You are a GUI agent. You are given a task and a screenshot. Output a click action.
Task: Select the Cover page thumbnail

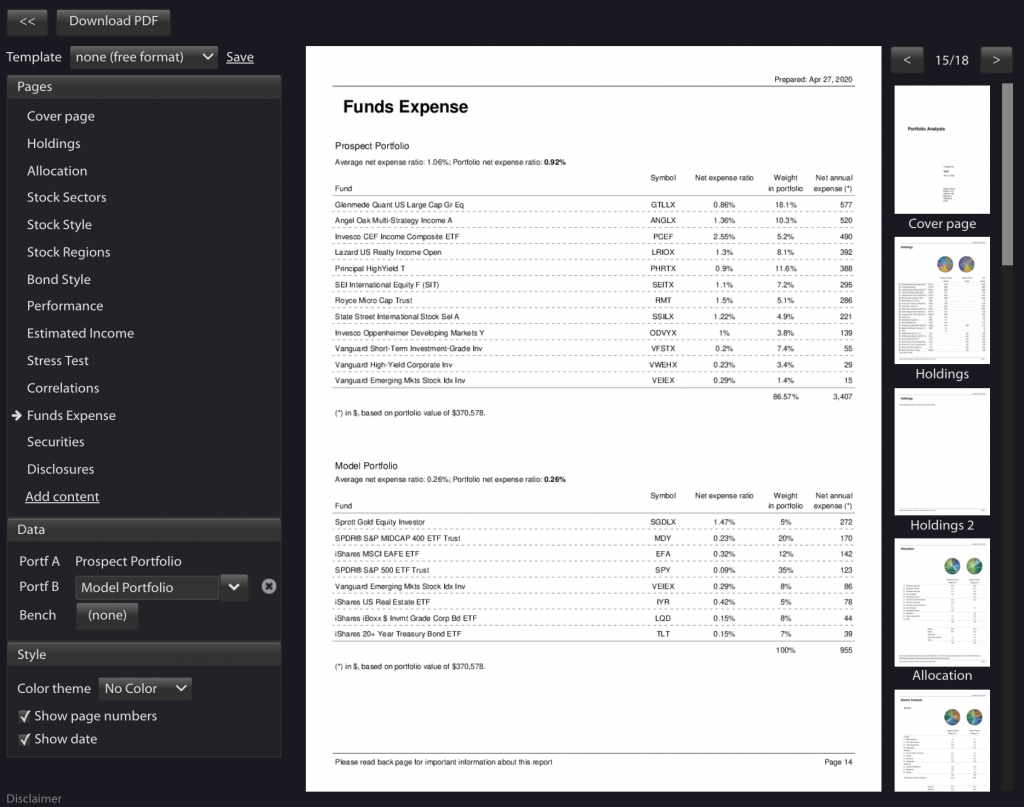pos(942,150)
